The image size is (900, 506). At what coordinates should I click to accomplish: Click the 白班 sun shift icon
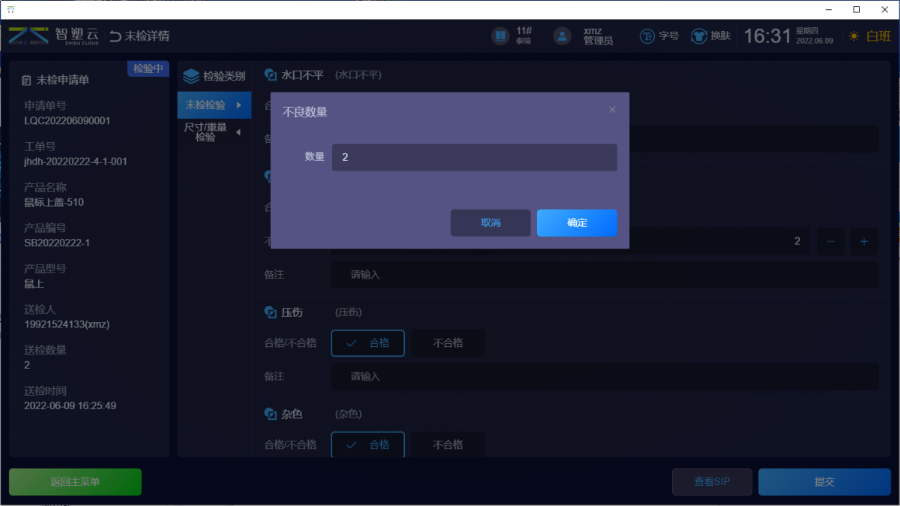(x=854, y=36)
